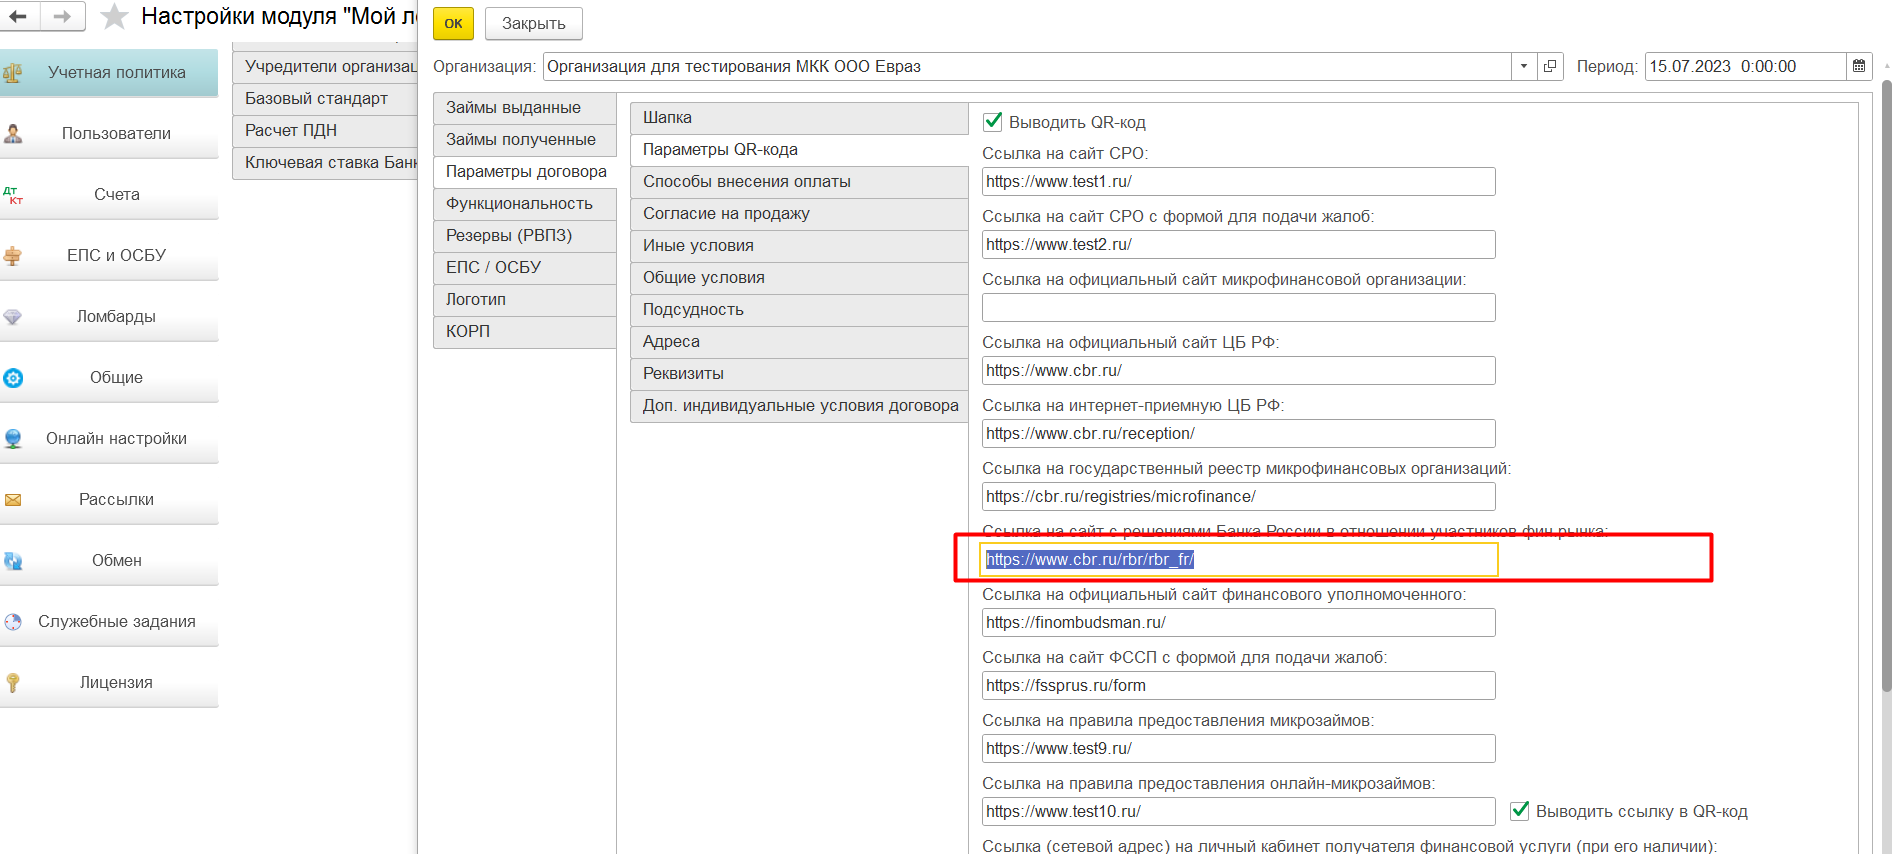
Task: Toggle Выводить ссылку в QR-код checkbox
Action: [x=1520, y=811]
